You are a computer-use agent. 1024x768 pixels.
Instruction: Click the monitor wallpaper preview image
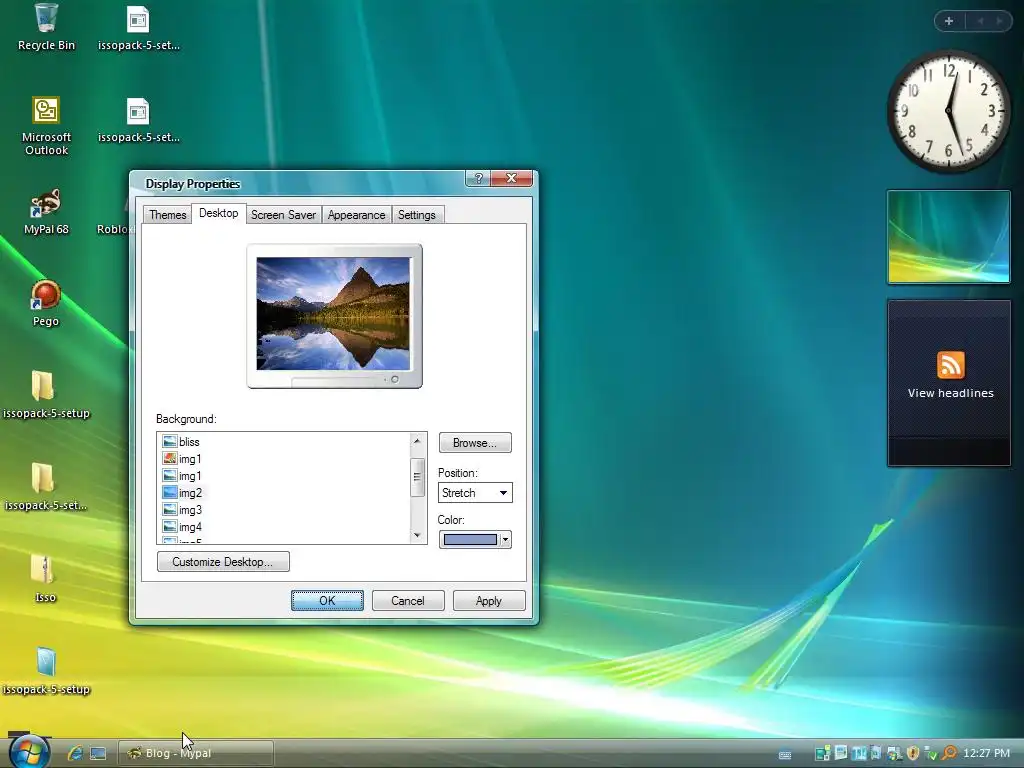point(334,313)
